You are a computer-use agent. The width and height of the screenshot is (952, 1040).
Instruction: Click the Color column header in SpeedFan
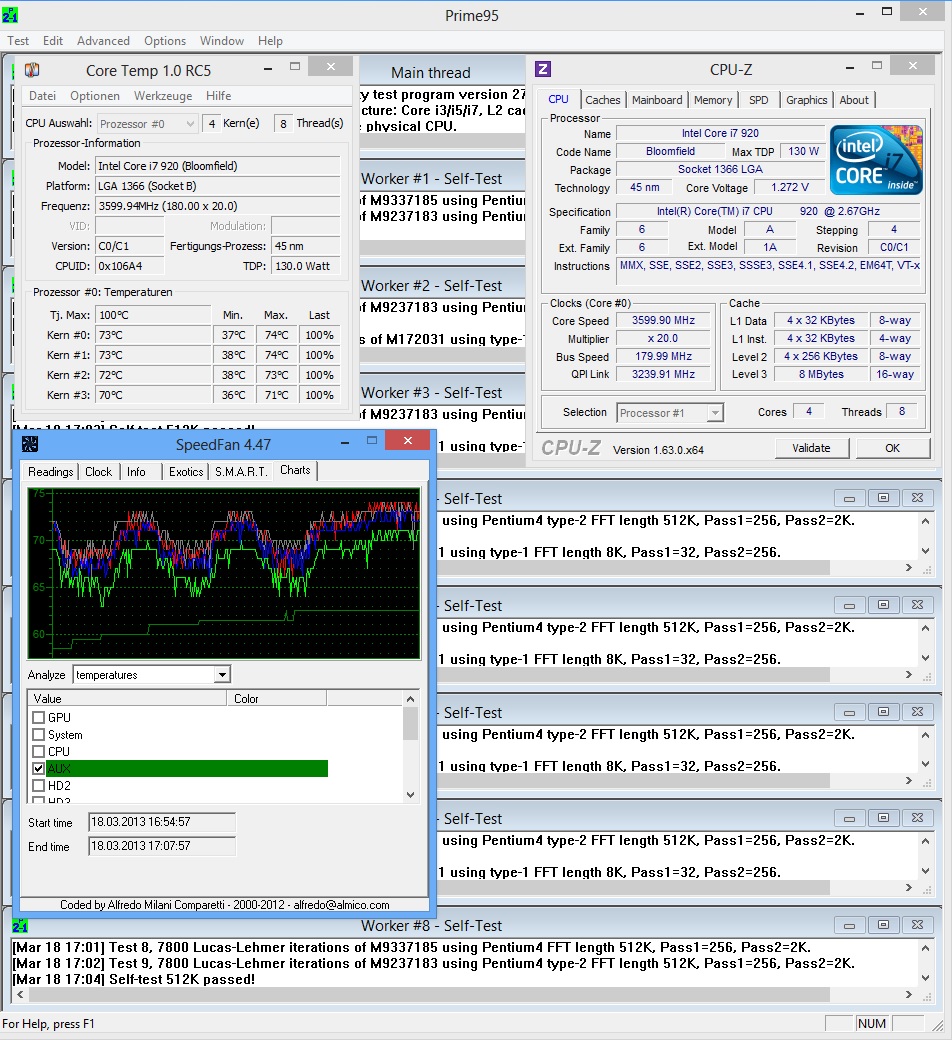pyautogui.click(x=277, y=698)
